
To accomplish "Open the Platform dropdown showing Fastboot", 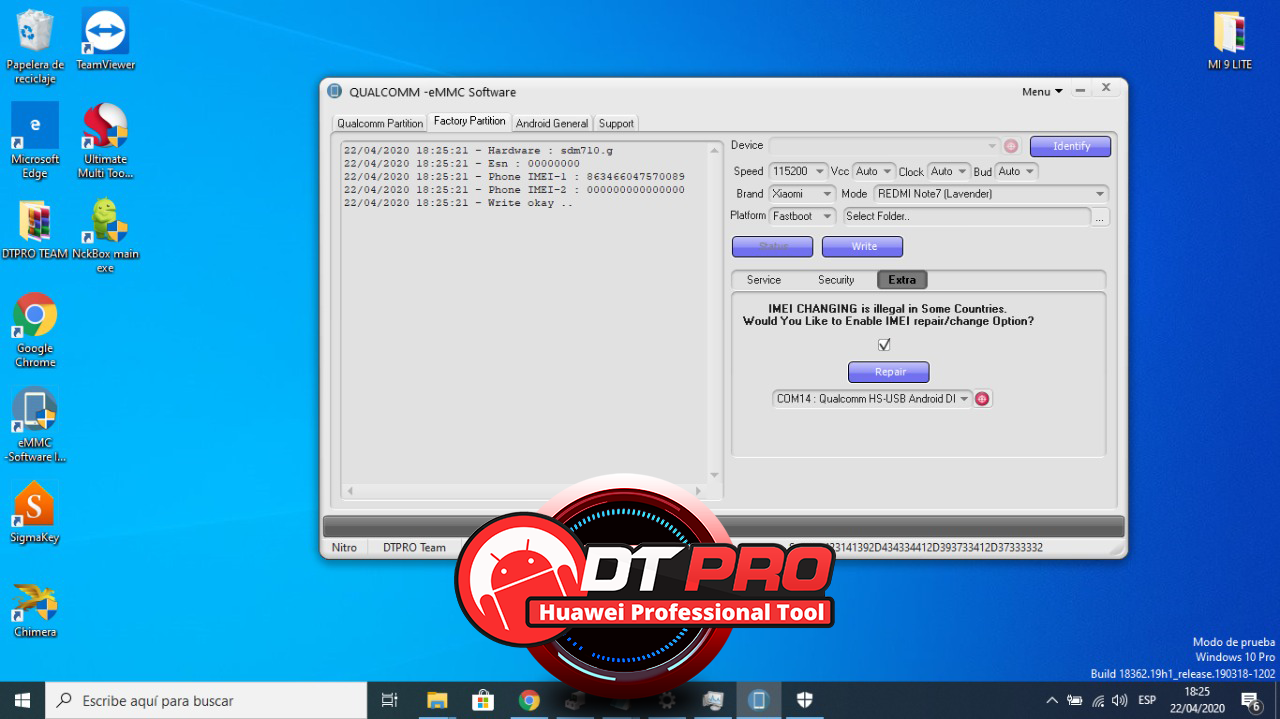I will coord(801,216).
